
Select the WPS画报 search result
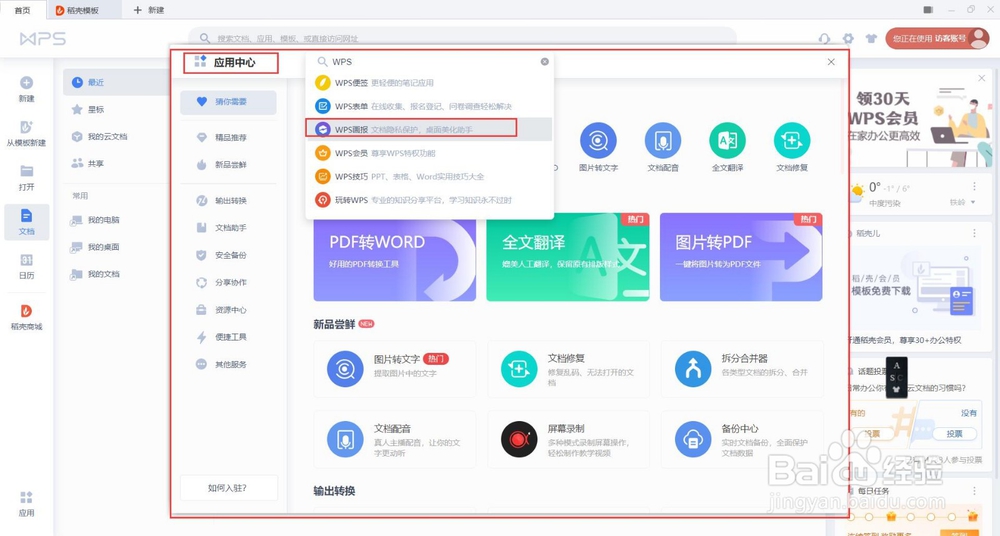[429, 130]
